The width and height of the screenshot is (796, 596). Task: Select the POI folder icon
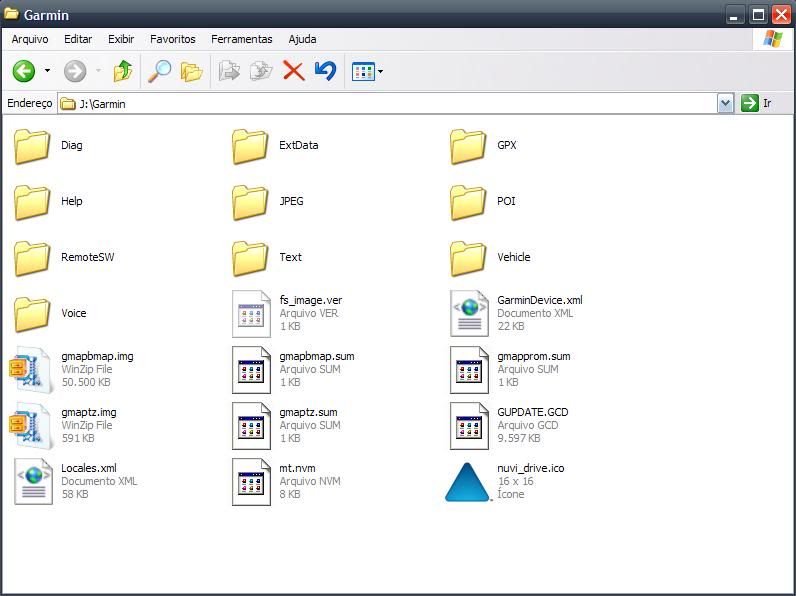tap(468, 202)
